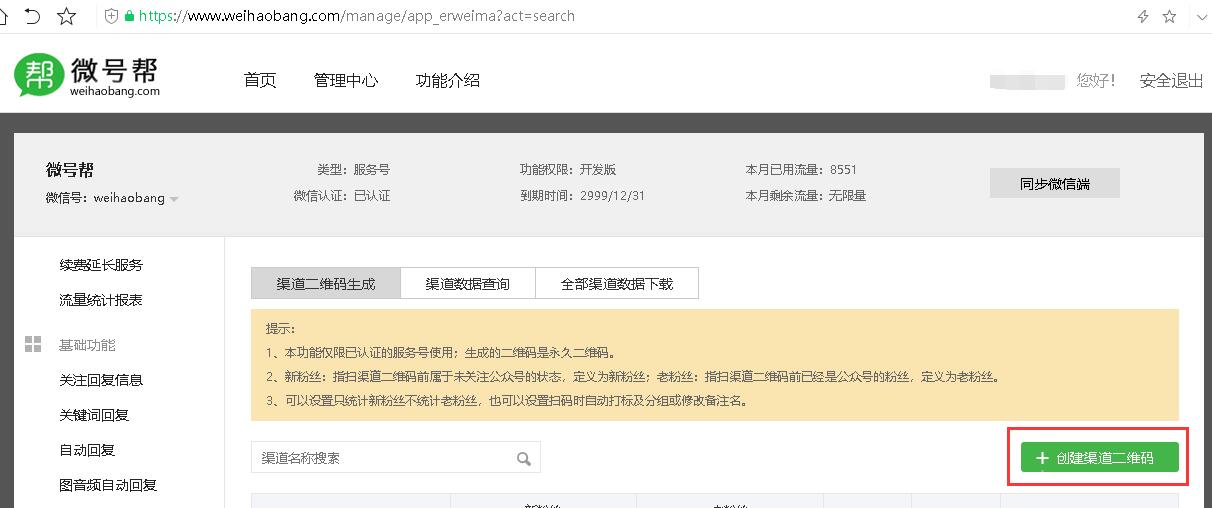
Task: Open 自动回复 in sidebar
Action: tap(87, 450)
